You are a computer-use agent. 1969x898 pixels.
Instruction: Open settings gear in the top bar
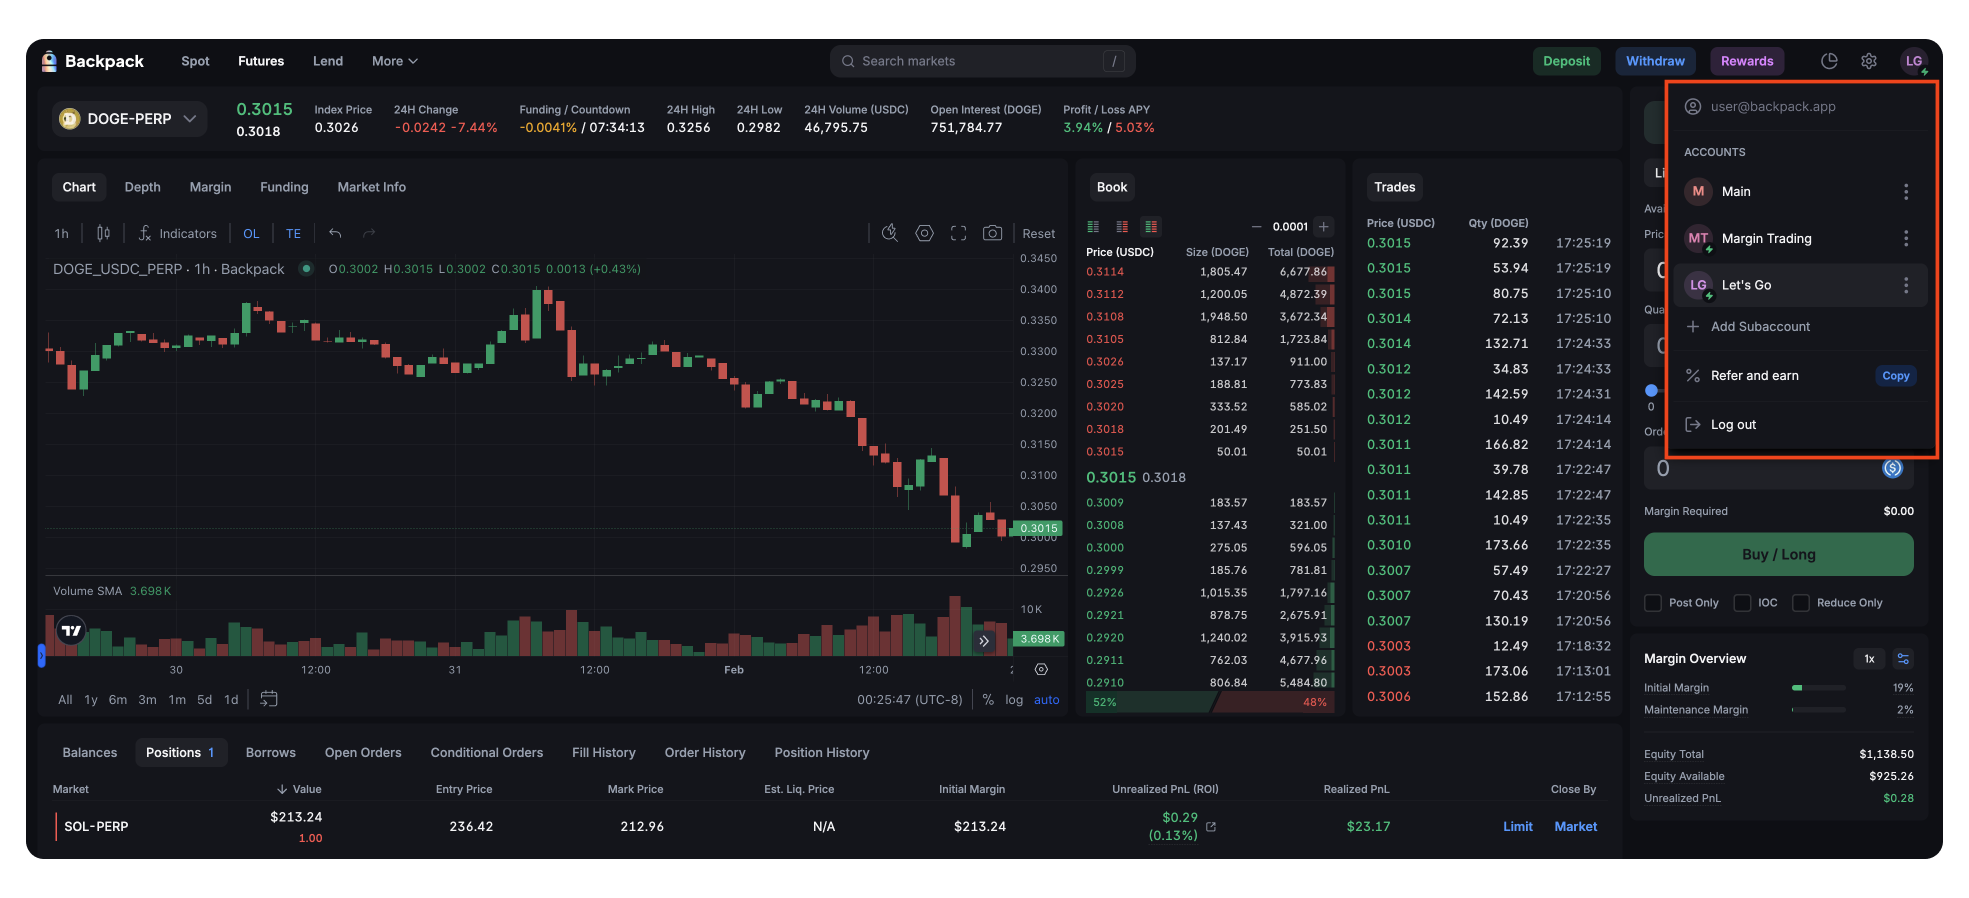click(1869, 61)
